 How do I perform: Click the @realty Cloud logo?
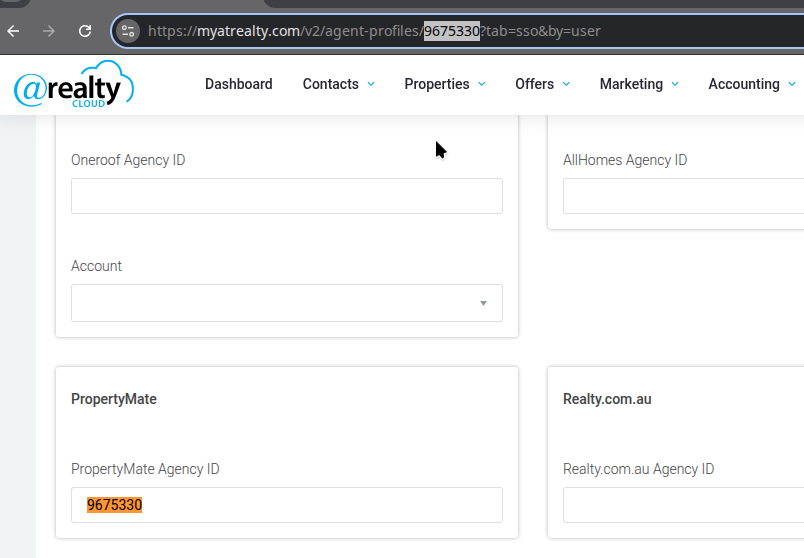[x=74, y=85]
